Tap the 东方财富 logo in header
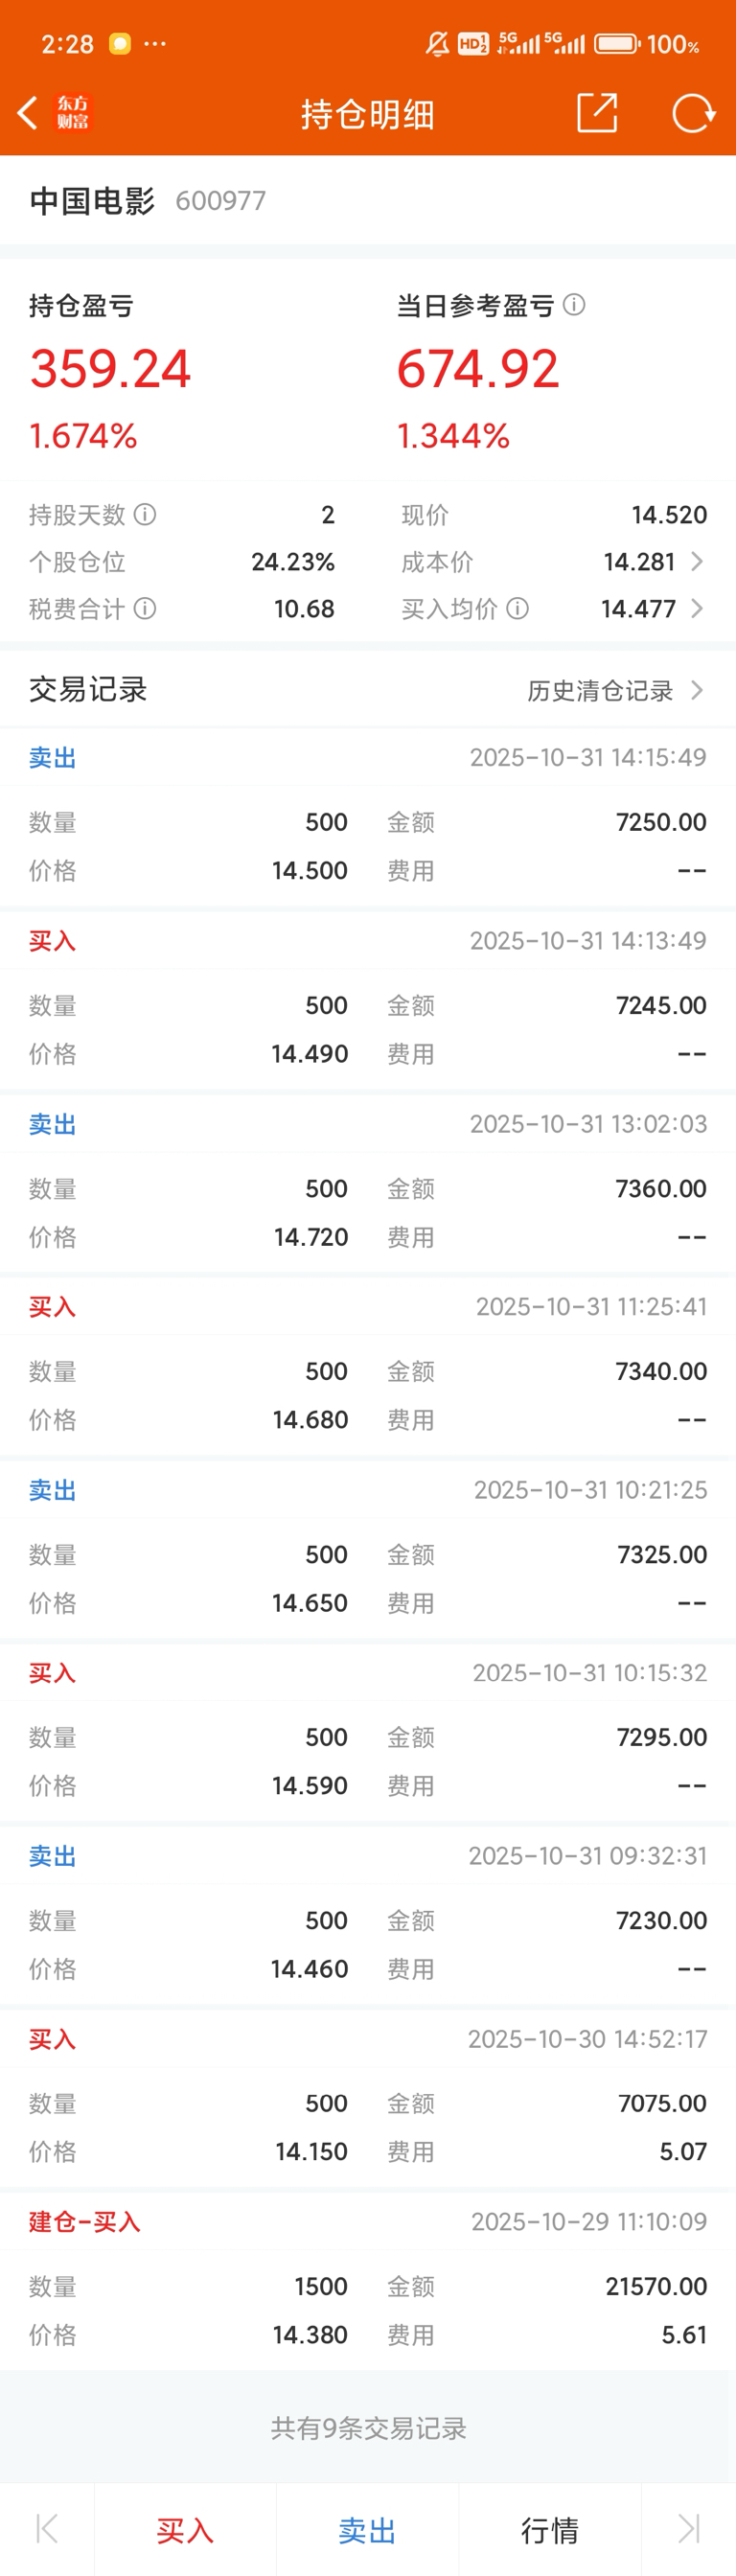The height and width of the screenshot is (2576, 736). coord(72,113)
